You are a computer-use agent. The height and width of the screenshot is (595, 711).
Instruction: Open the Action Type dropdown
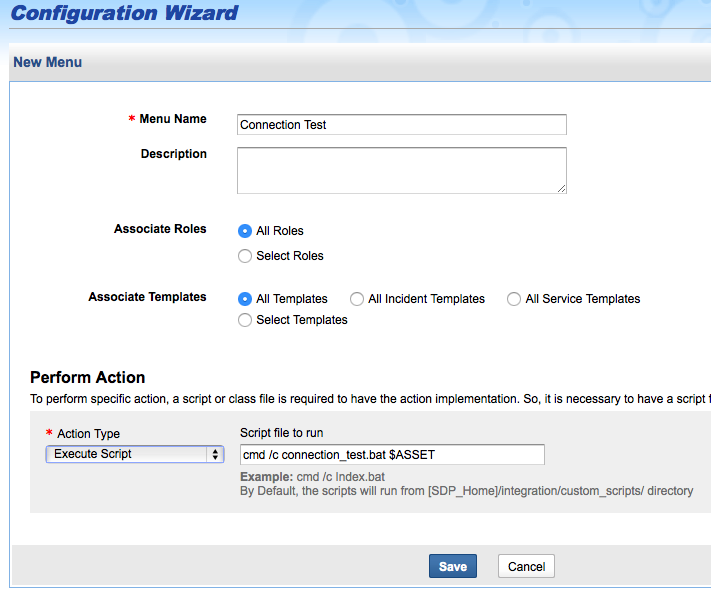coord(135,454)
